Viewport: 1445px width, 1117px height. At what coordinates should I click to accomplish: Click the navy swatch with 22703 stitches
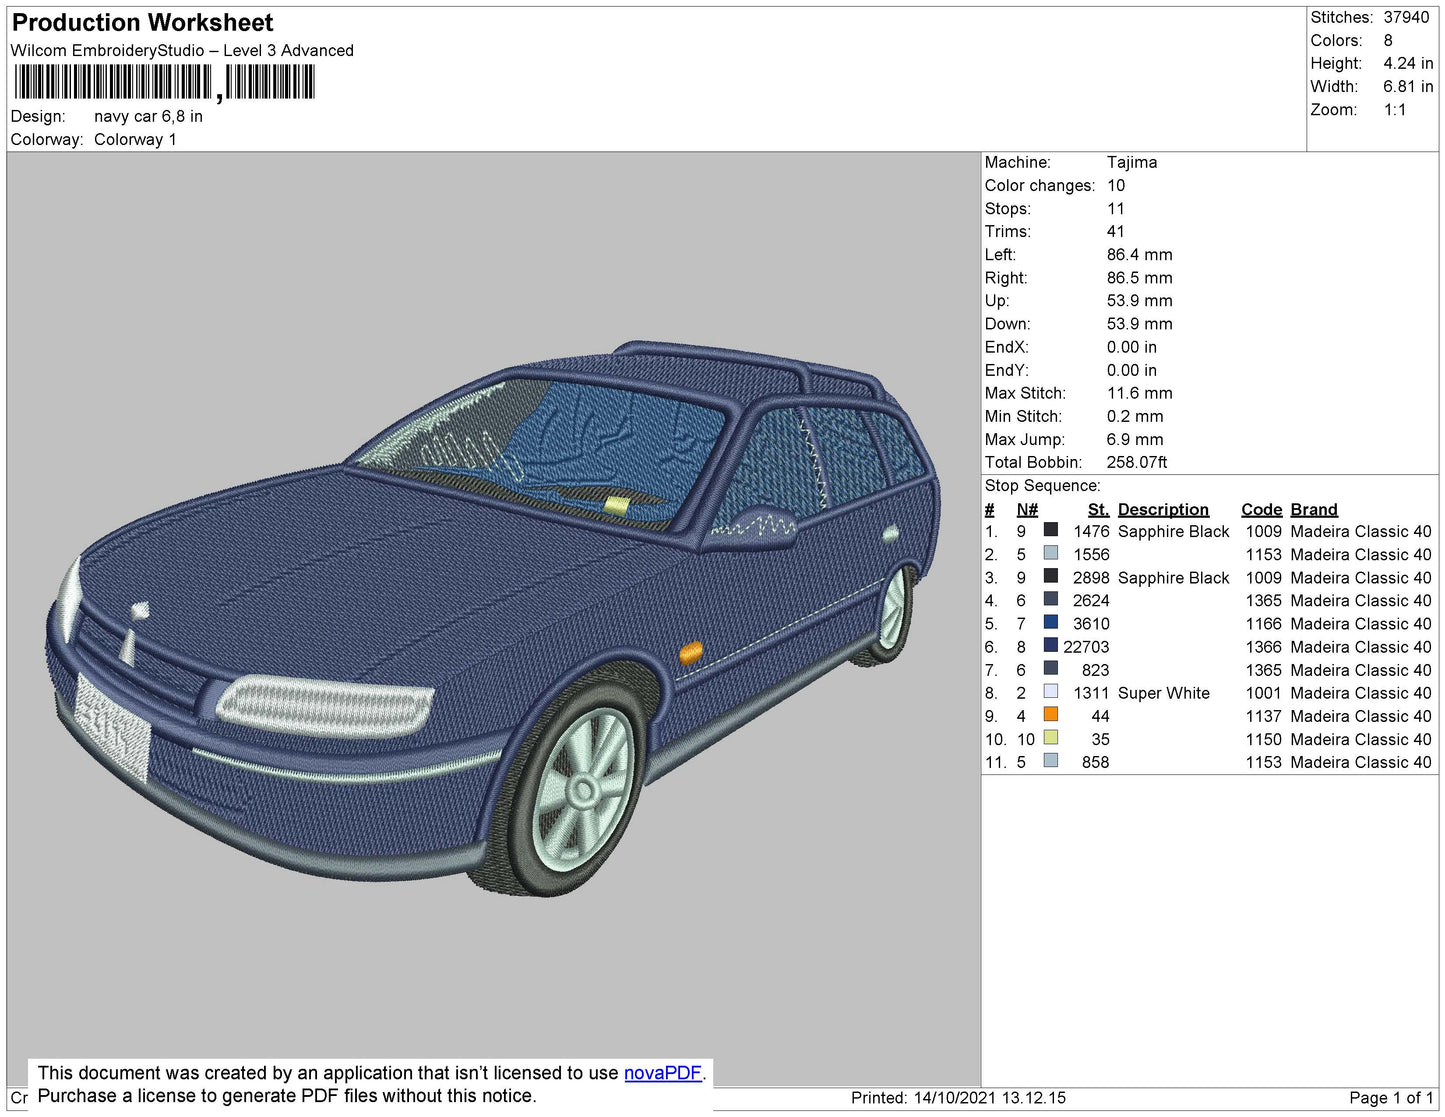(1051, 645)
